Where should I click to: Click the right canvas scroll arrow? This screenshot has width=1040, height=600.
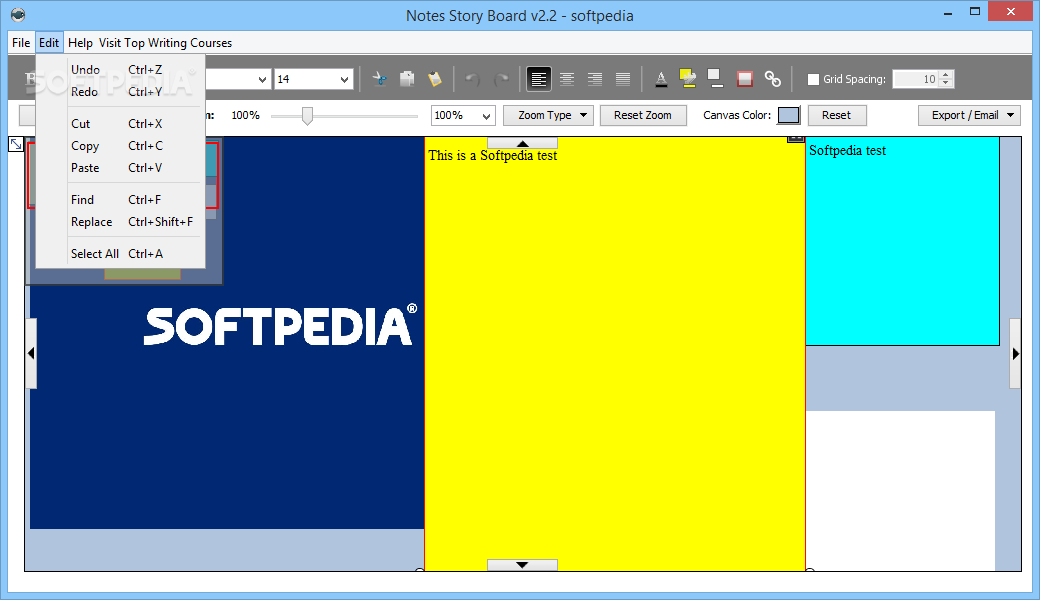click(1015, 353)
